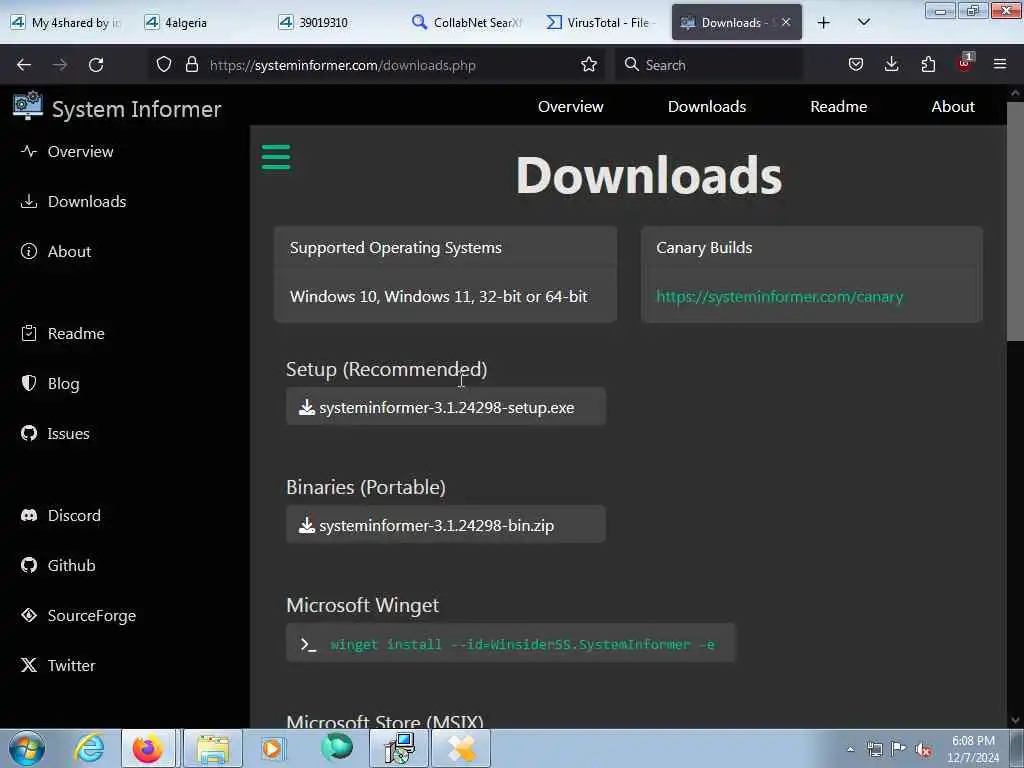Click the Firefox taskbar icon
1024x768 pixels.
click(148, 748)
